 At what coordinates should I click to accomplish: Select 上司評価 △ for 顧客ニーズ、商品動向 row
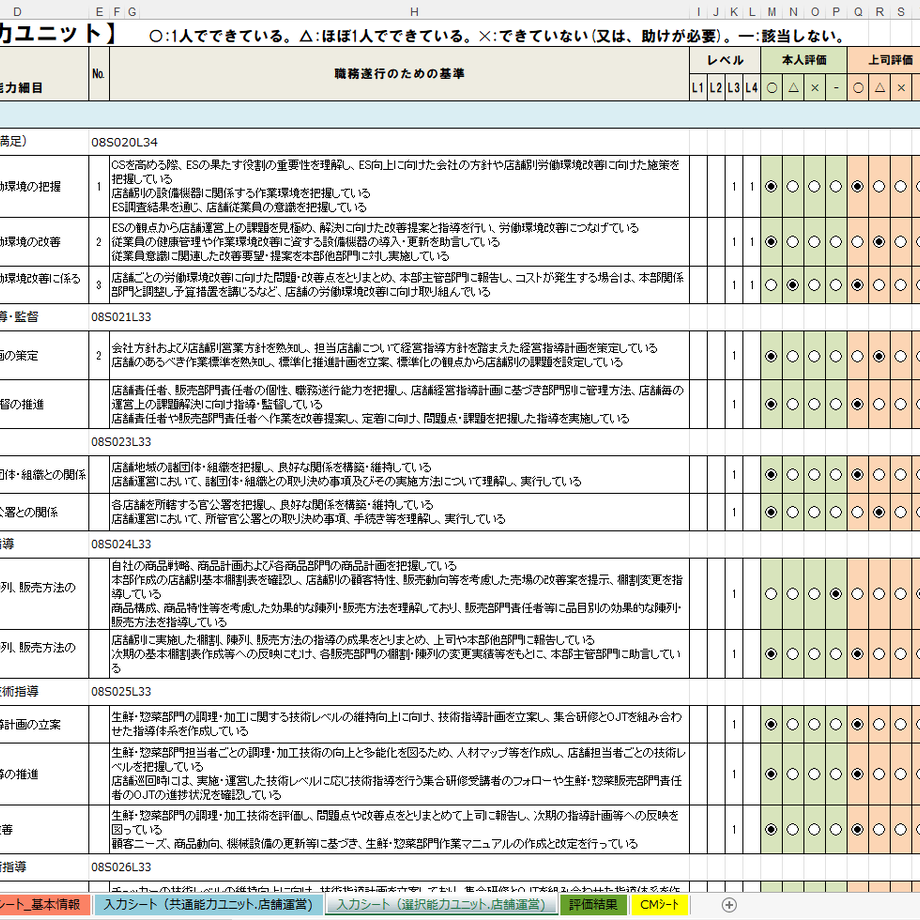[x=879, y=830]
